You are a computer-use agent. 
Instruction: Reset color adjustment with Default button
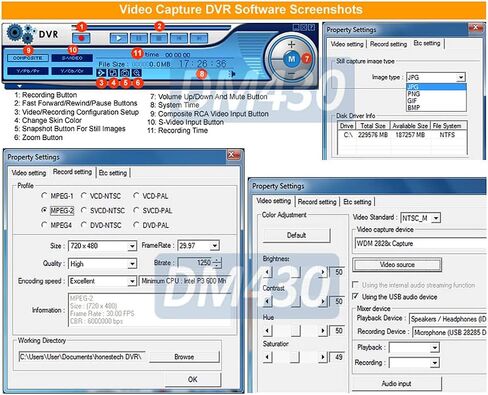coord(296,235)
